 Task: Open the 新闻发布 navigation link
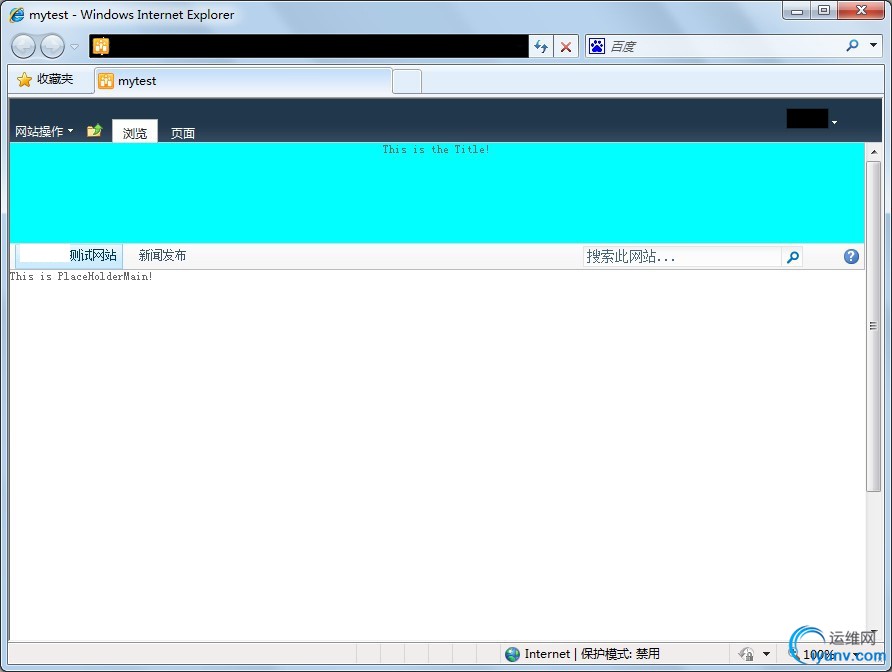[x=162, y=255]
